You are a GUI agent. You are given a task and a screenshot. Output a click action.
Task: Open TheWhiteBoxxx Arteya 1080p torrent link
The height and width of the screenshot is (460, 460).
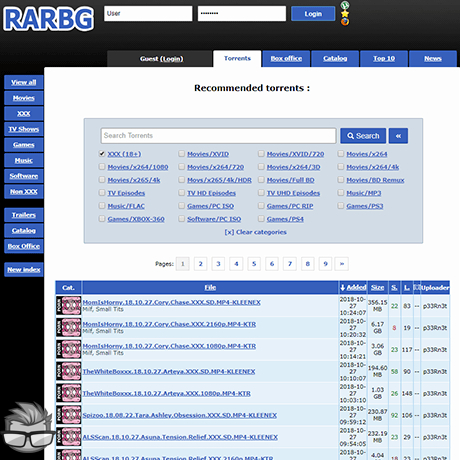pyautogui.click(x=167, y=393)
